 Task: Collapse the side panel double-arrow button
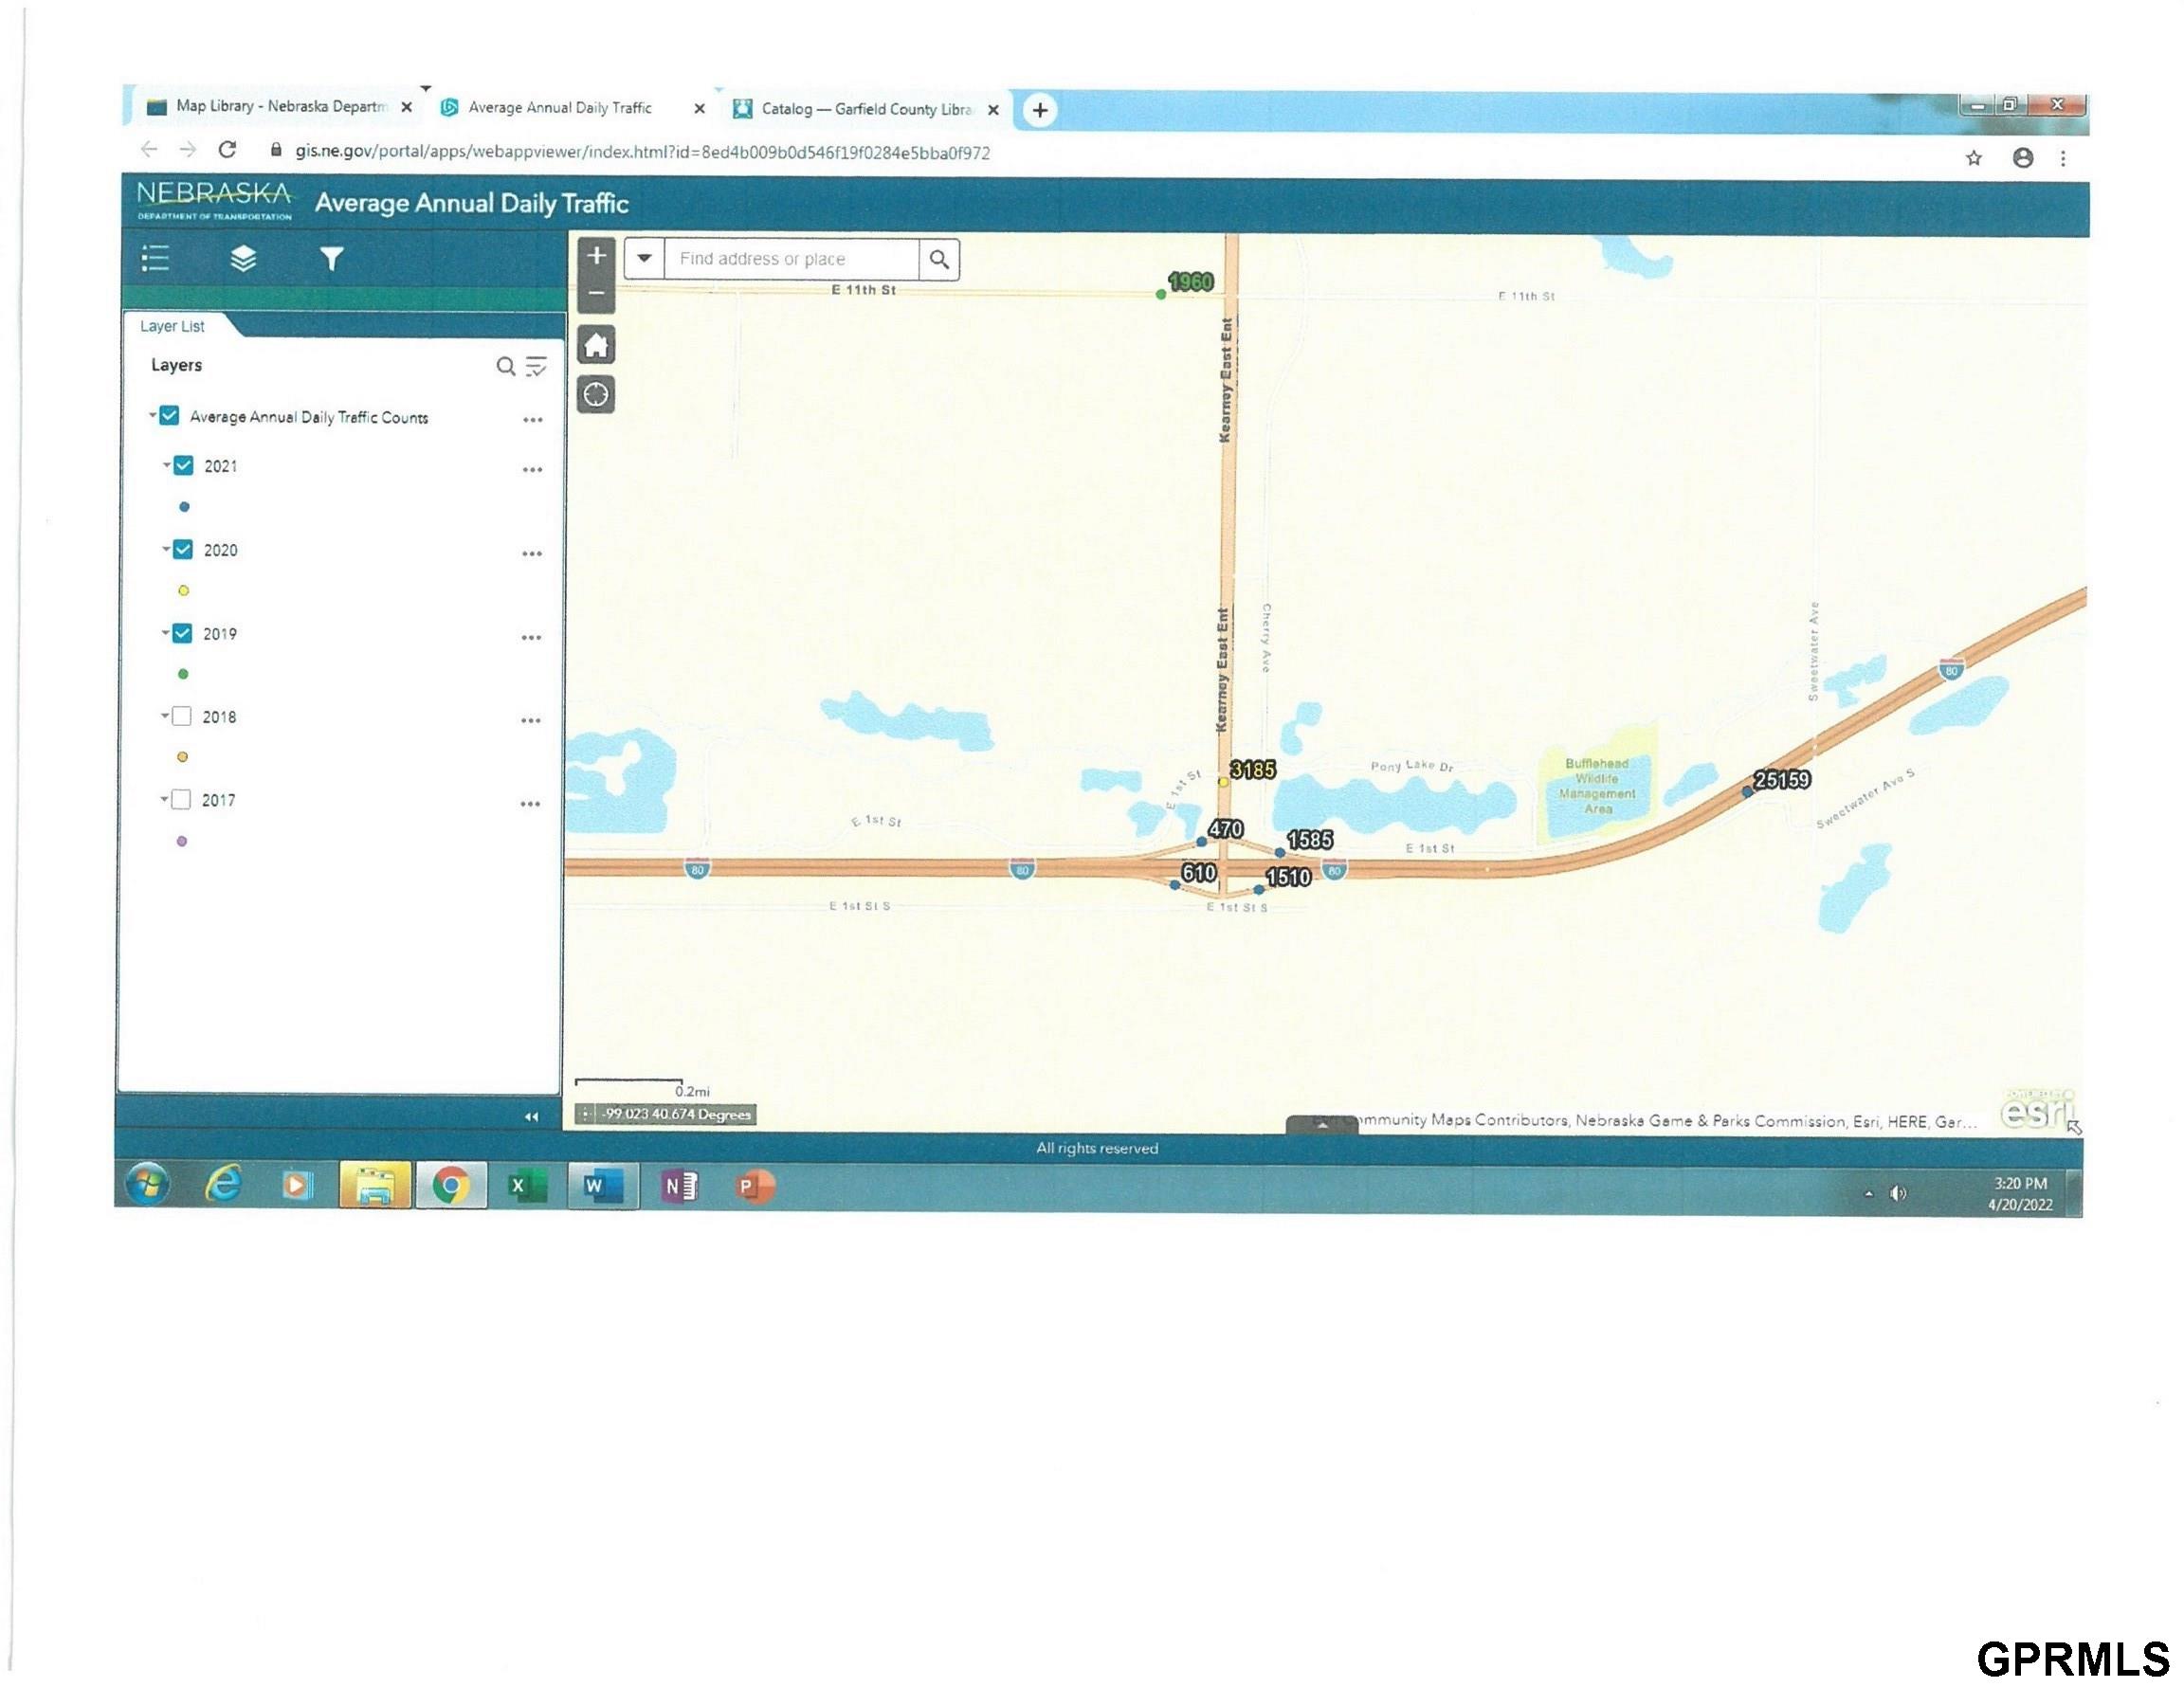pos(532,1117)
